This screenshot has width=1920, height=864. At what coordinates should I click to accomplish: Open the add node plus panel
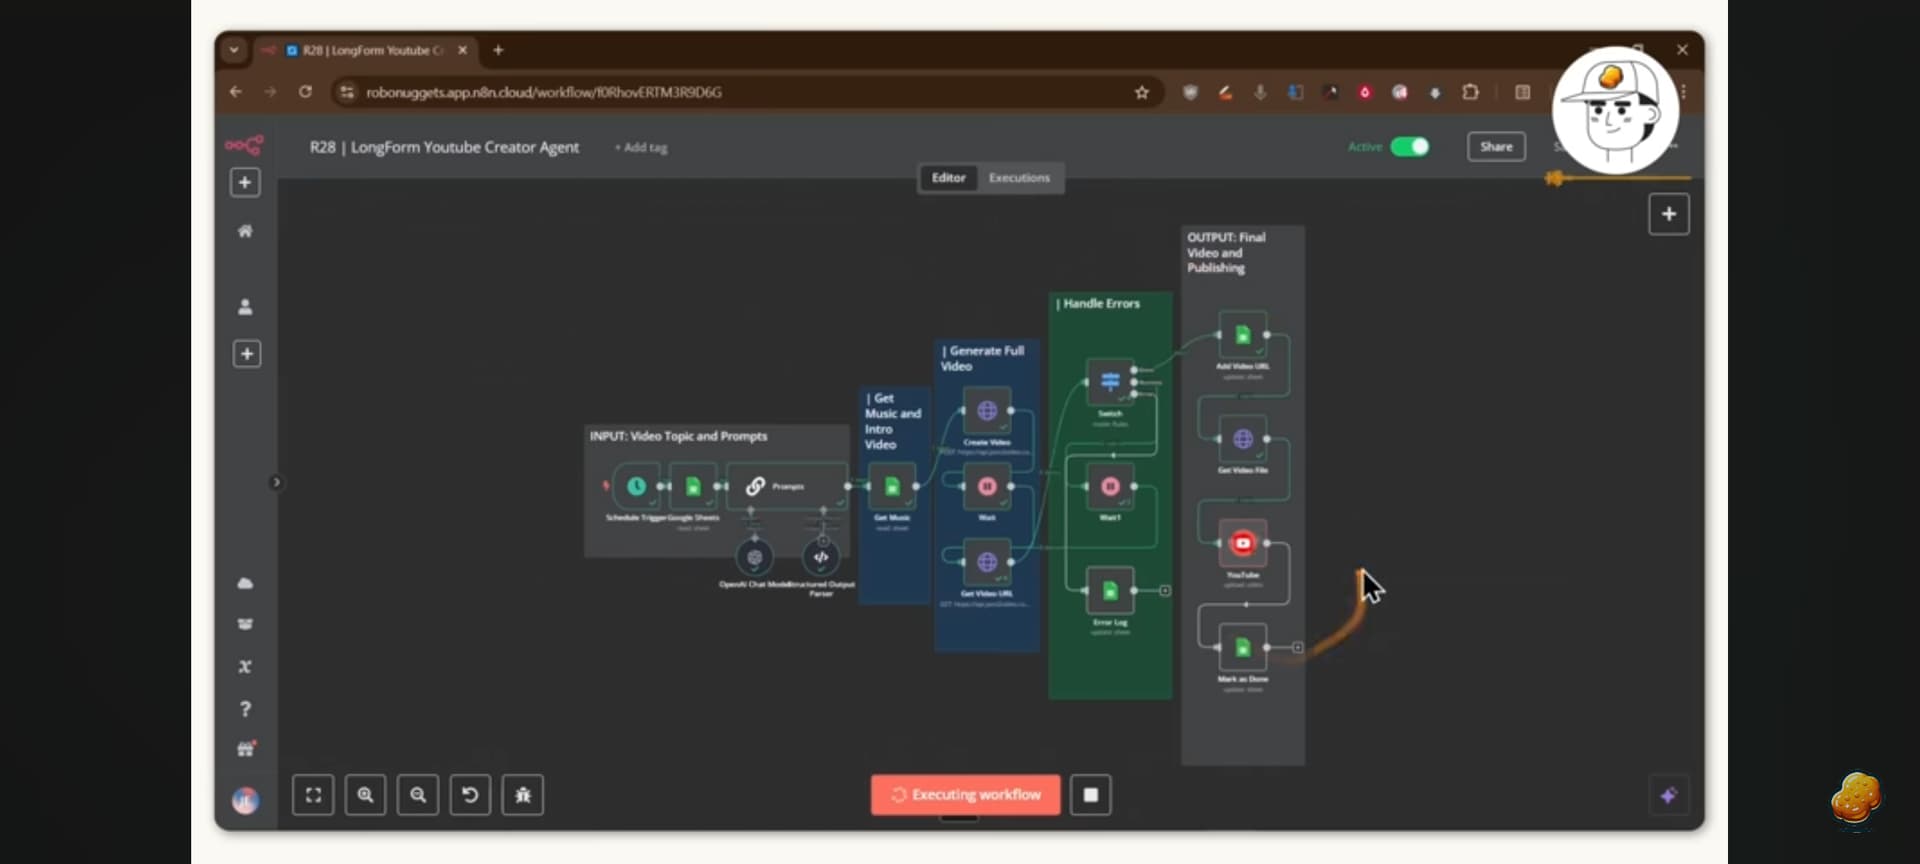(x=1668, y=214)
